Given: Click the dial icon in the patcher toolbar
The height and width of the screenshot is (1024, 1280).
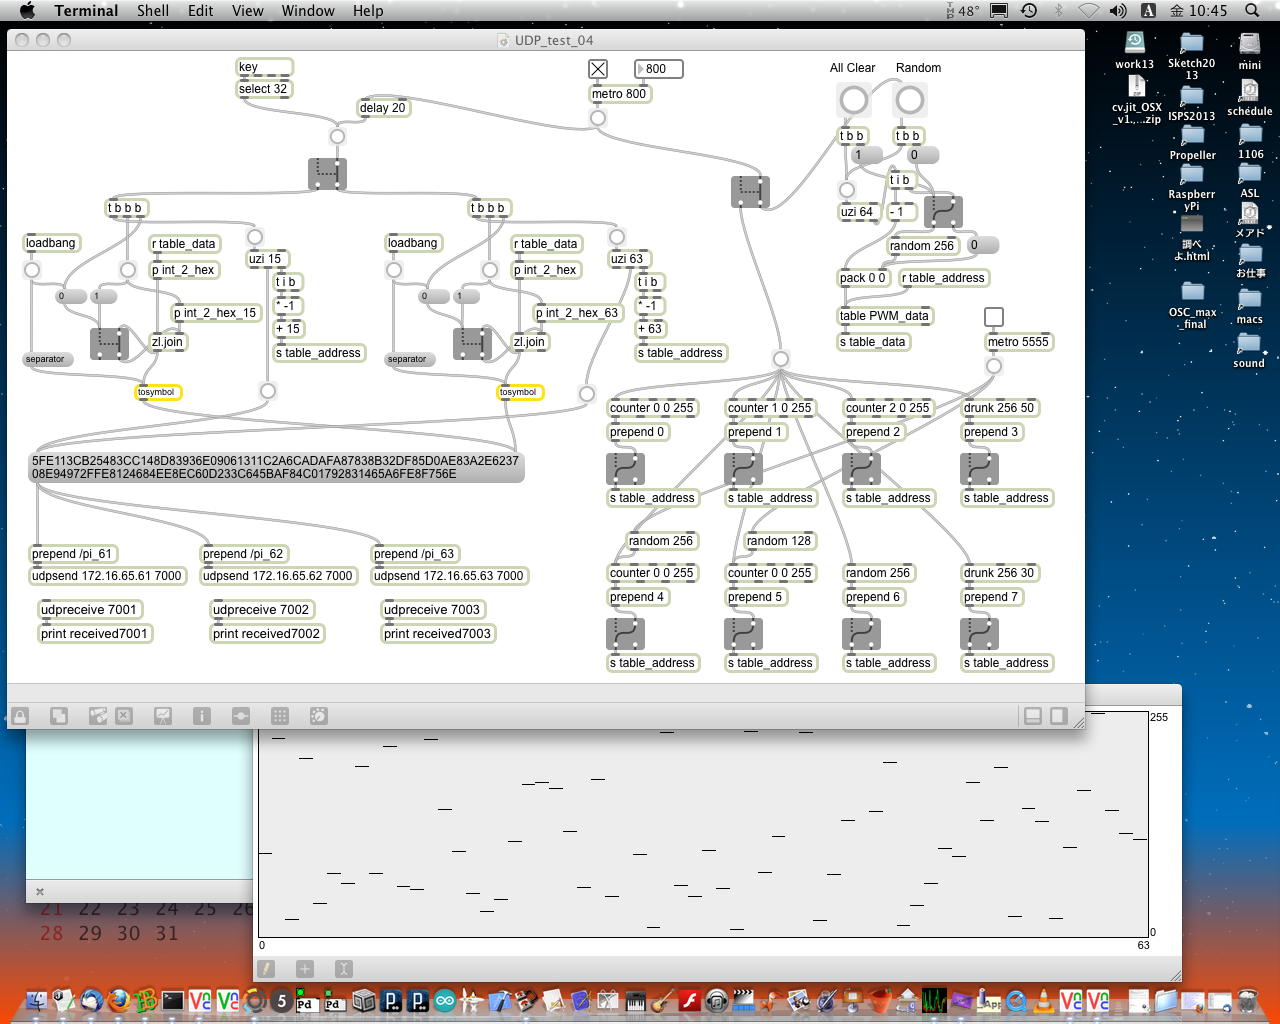Looking at the screenshot, I should coord(319,716).
